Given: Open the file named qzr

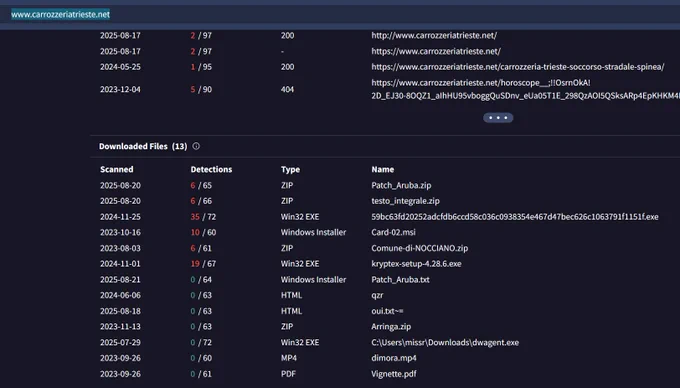Looking at the screenshot, I should pos(377,296).
